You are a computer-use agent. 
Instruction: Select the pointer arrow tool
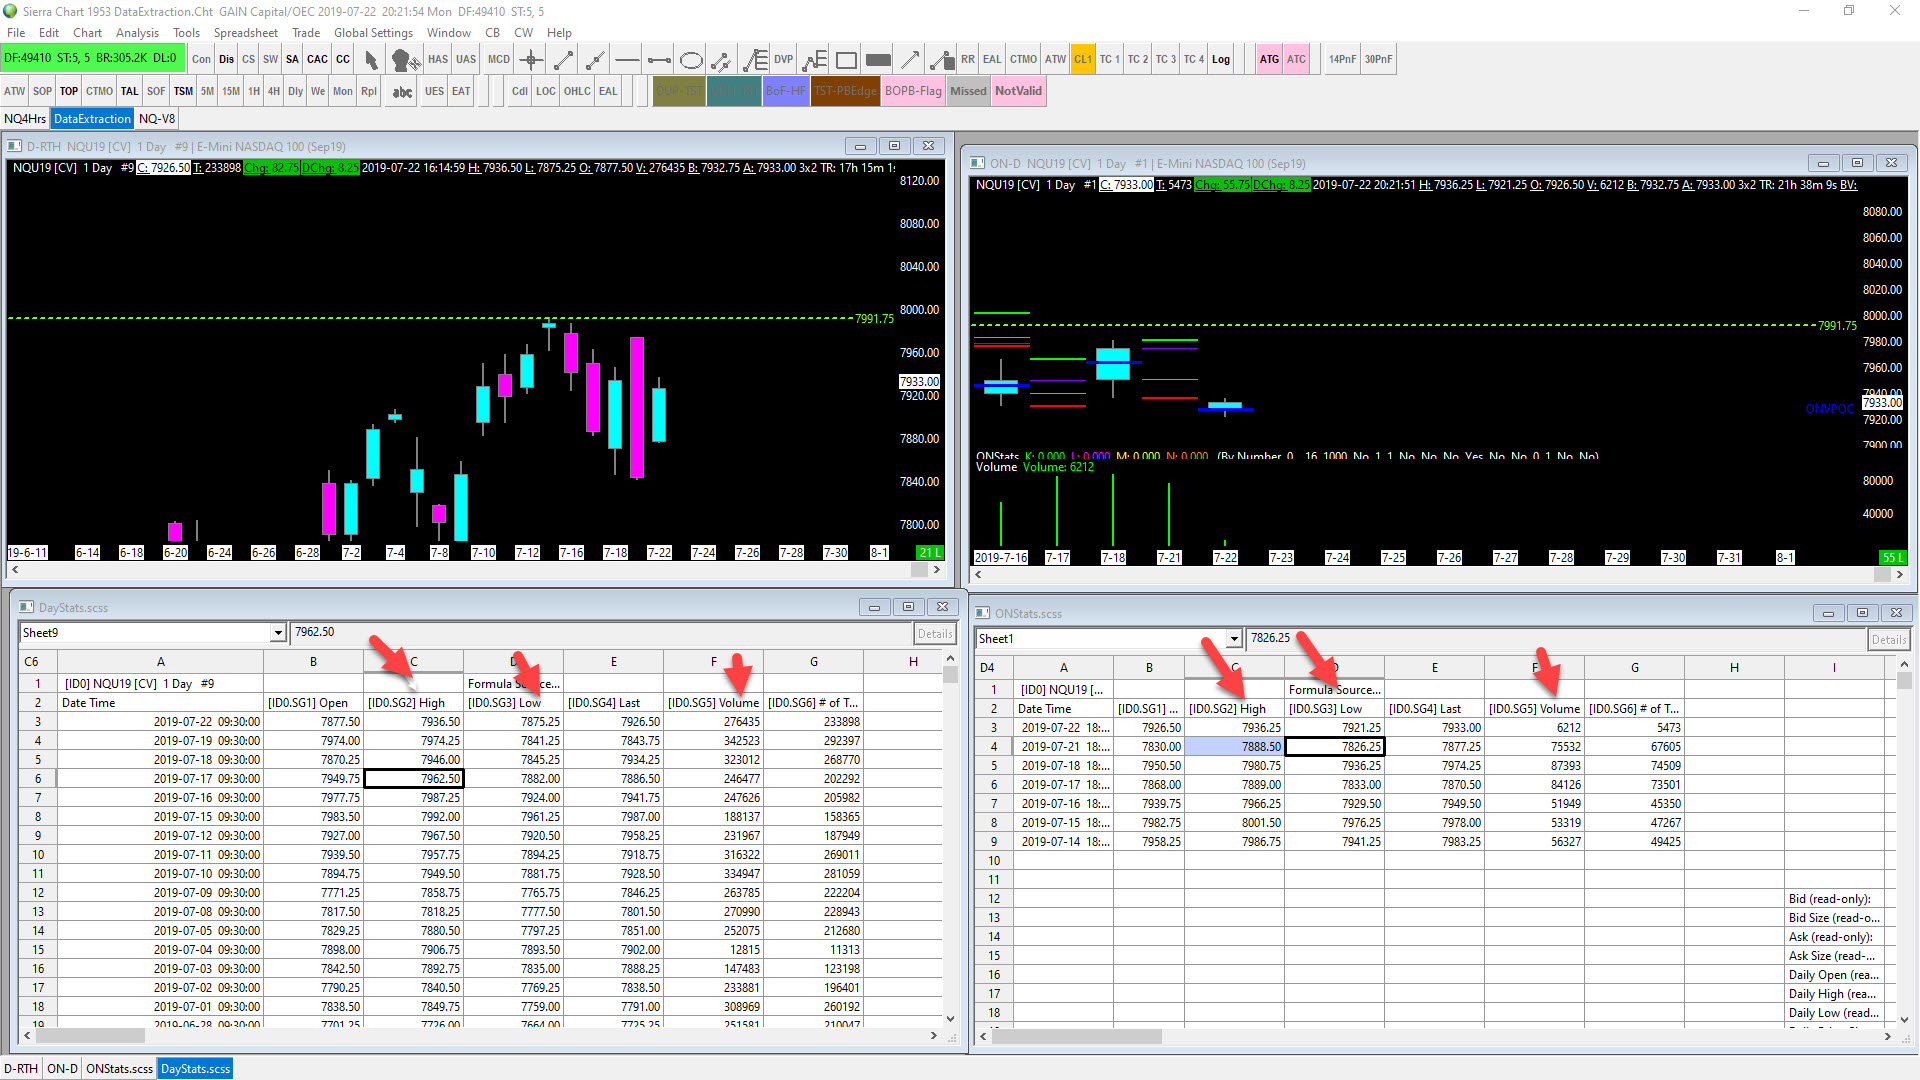coord(371,60)
